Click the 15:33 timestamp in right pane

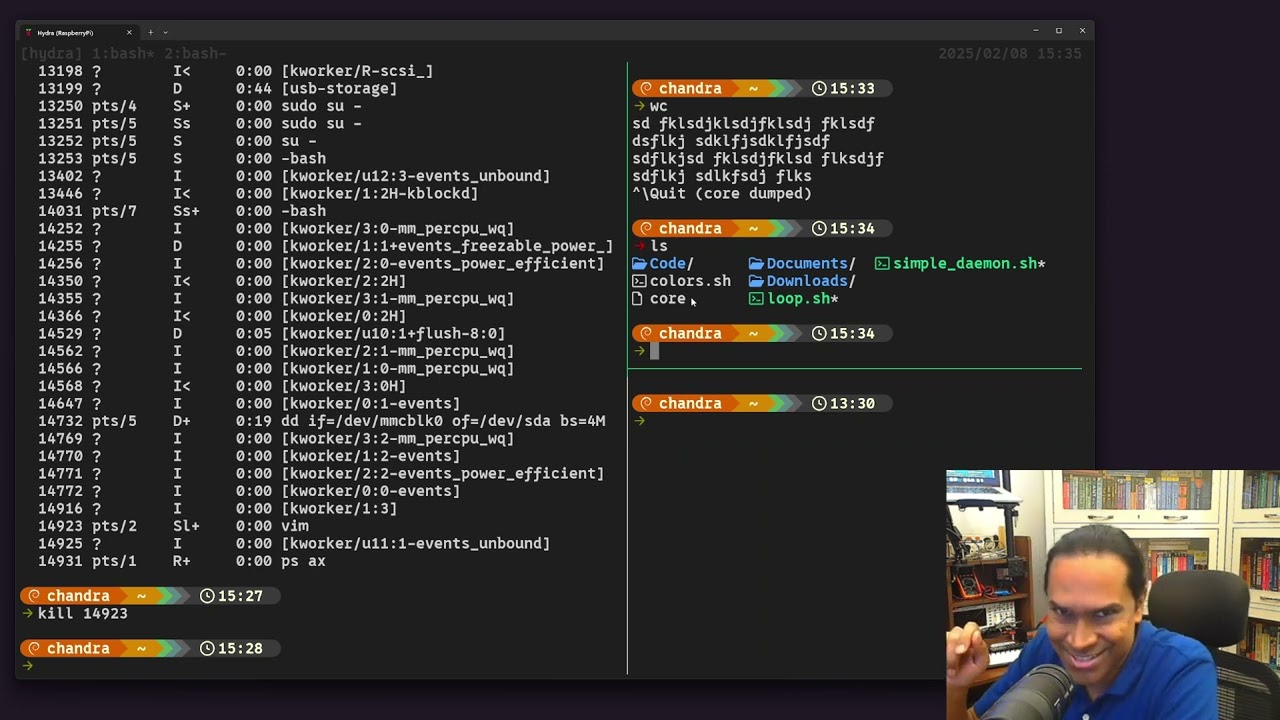coord(852,88)
